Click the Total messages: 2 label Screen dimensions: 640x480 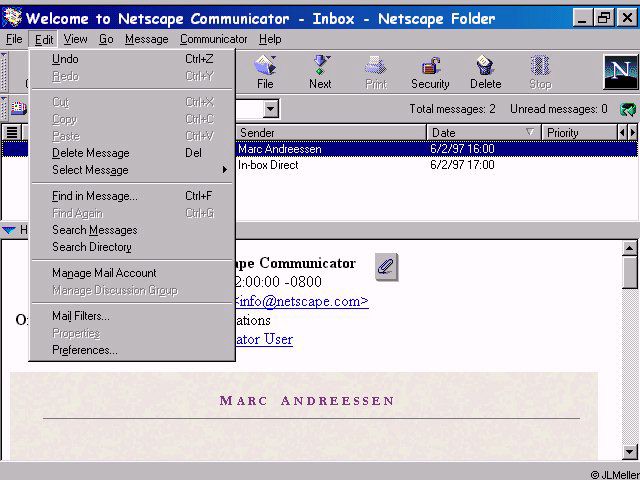pos(452,109)
